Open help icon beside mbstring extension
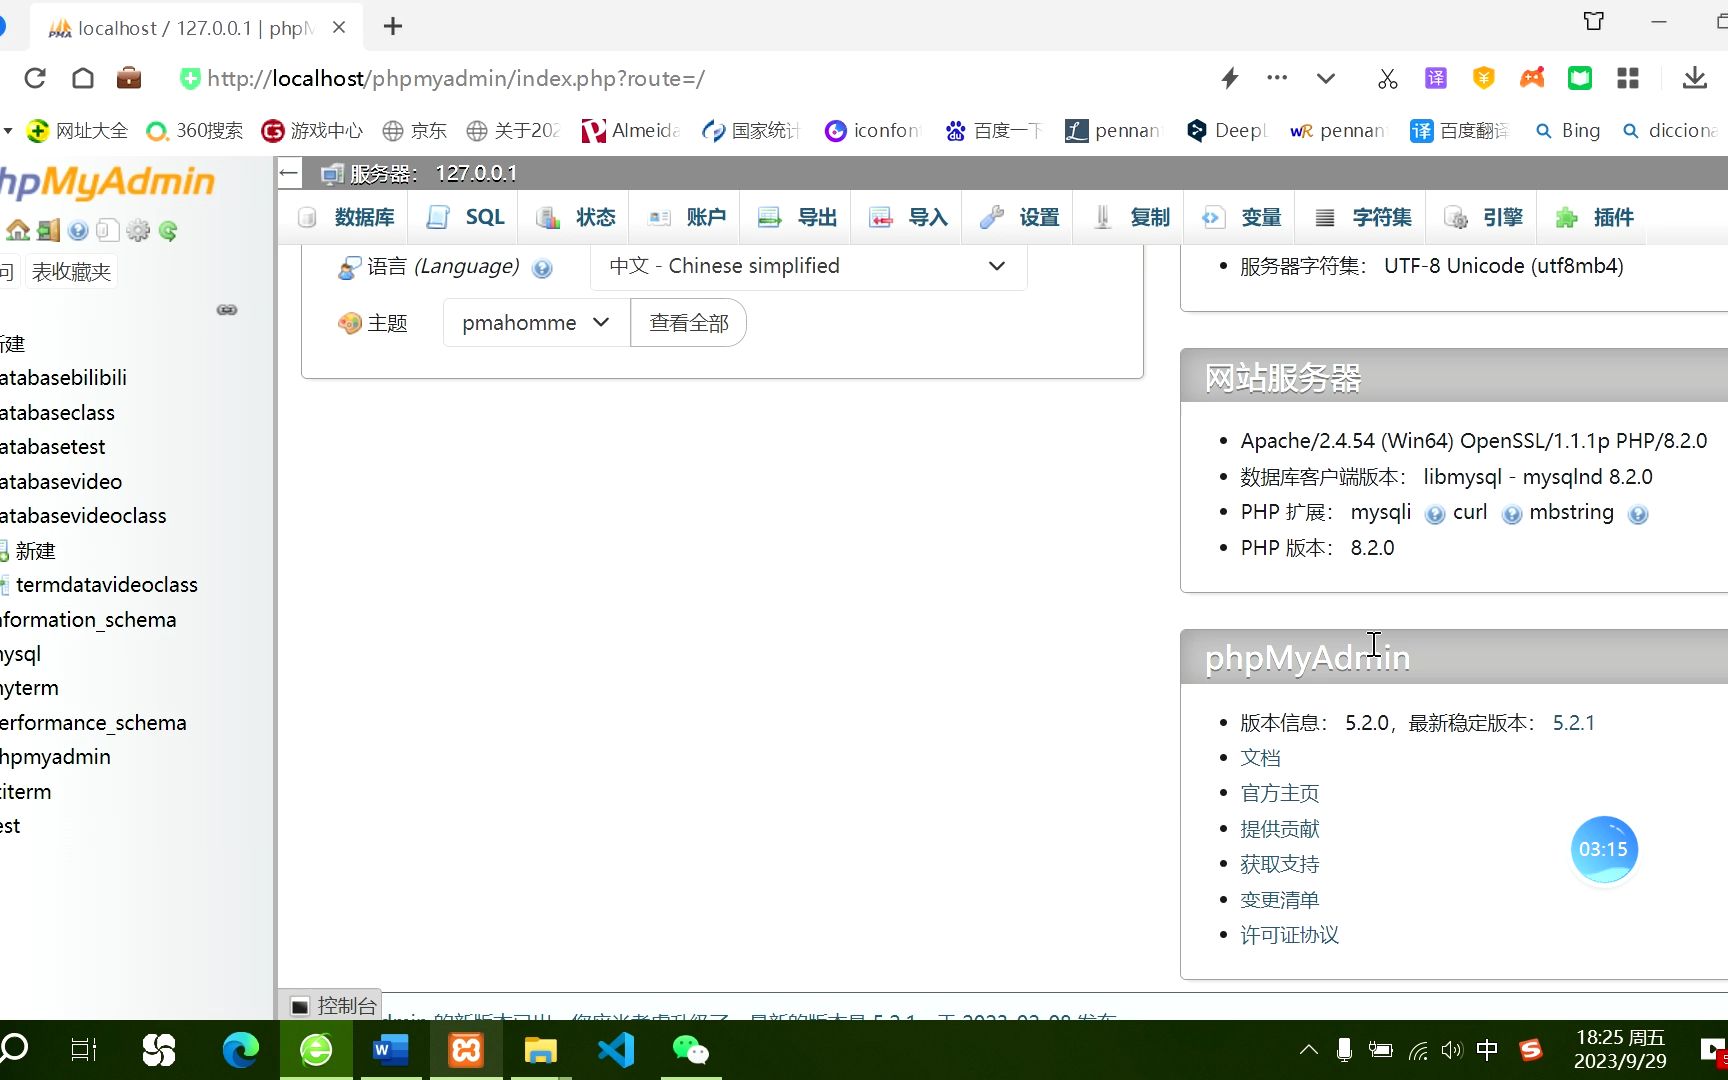Viewport: 1728px width, 1080px height. coord(1638,514)
